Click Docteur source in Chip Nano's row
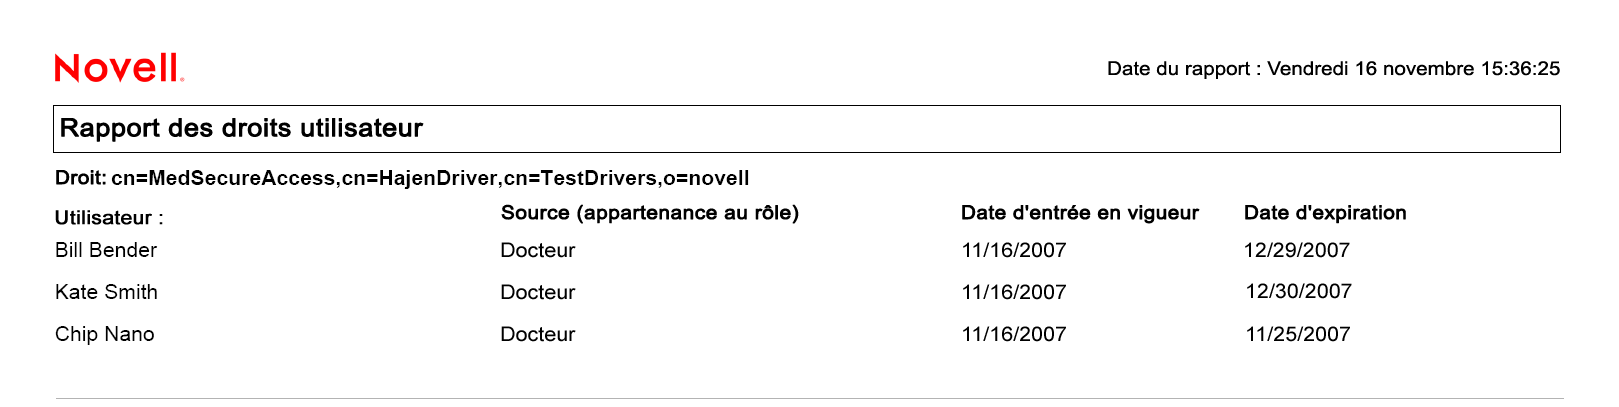The height and width of the screenshot is (407, 1619). coord(538,334)
